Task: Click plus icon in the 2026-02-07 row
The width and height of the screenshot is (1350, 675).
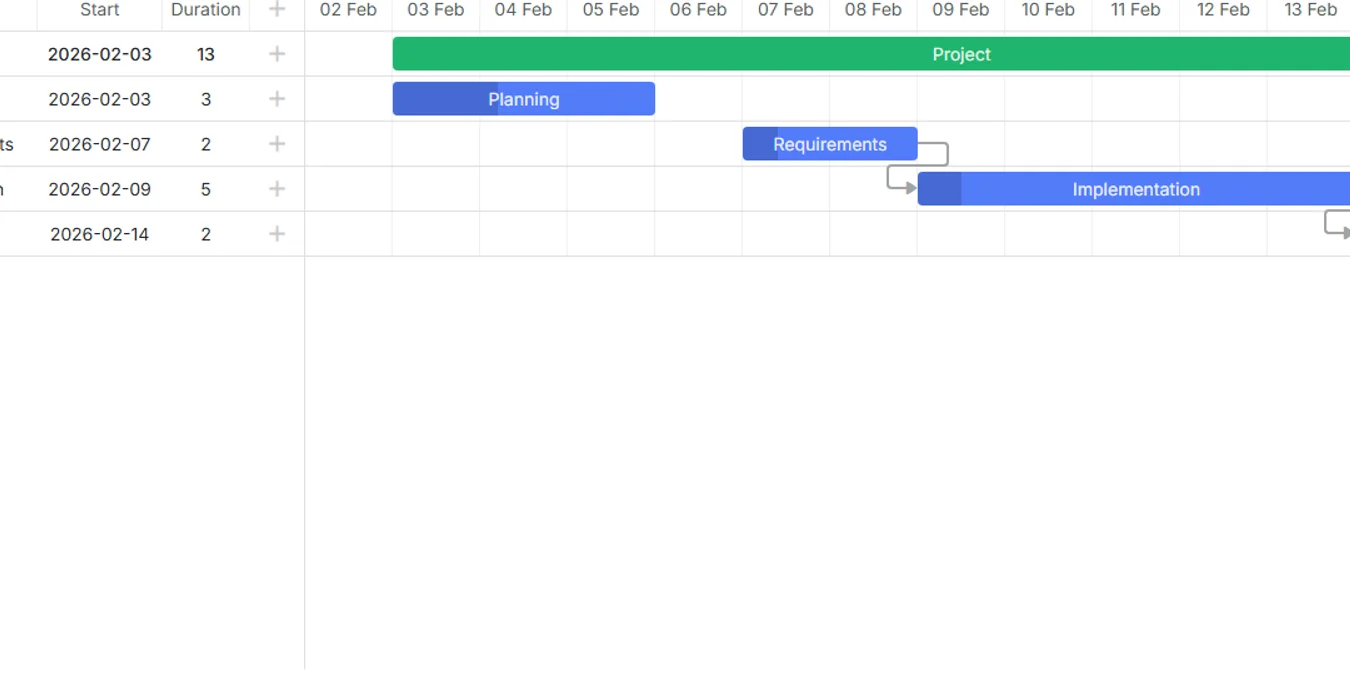Action: pyautogui.click(x=277, y=144)
